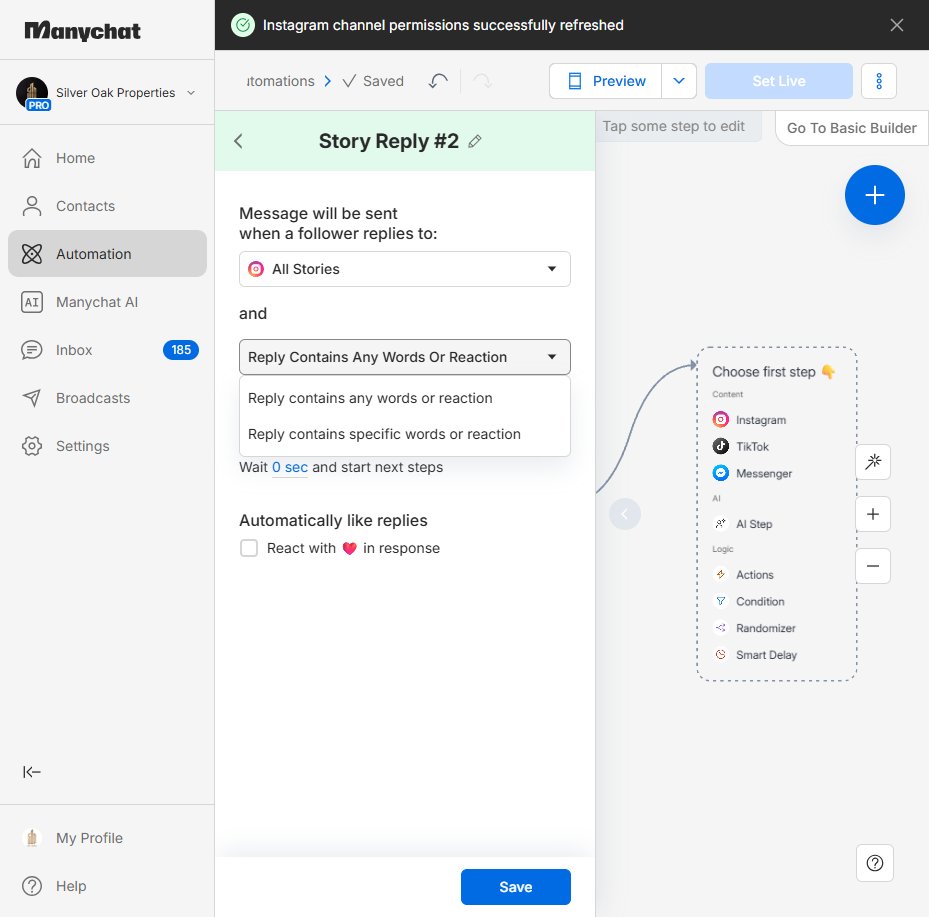Click the Inbox 185 unread badge
The width and height of the screenshot is (929, 917).
[x=181, y=350]
